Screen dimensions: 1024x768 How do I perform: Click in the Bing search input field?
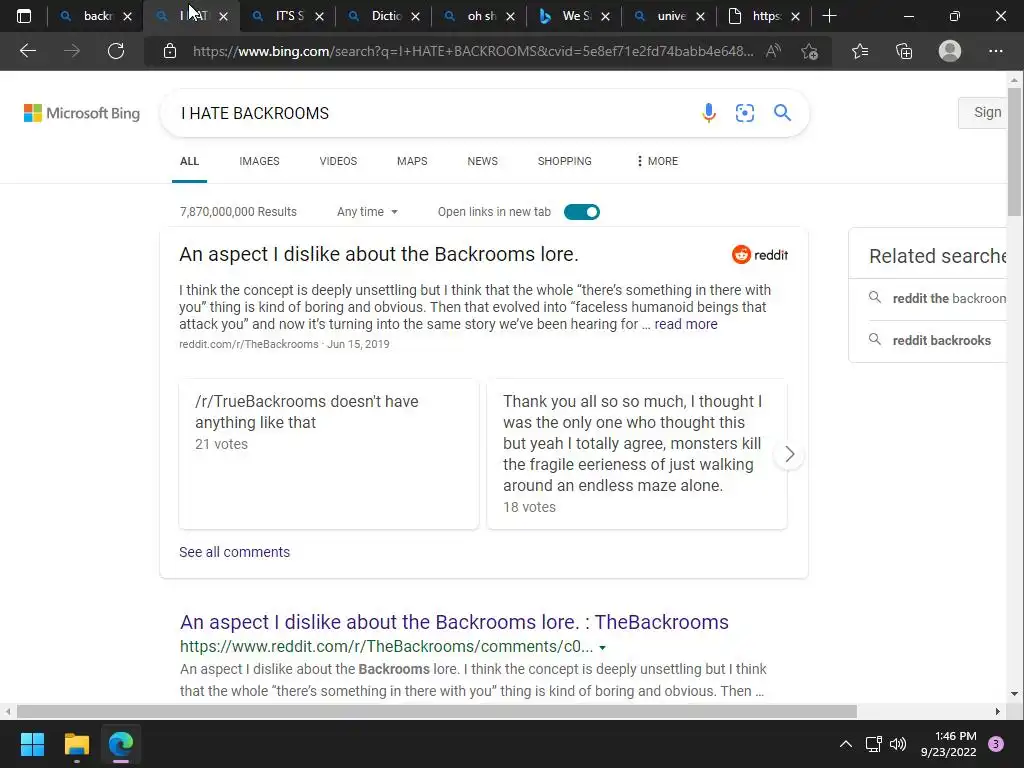431,113
